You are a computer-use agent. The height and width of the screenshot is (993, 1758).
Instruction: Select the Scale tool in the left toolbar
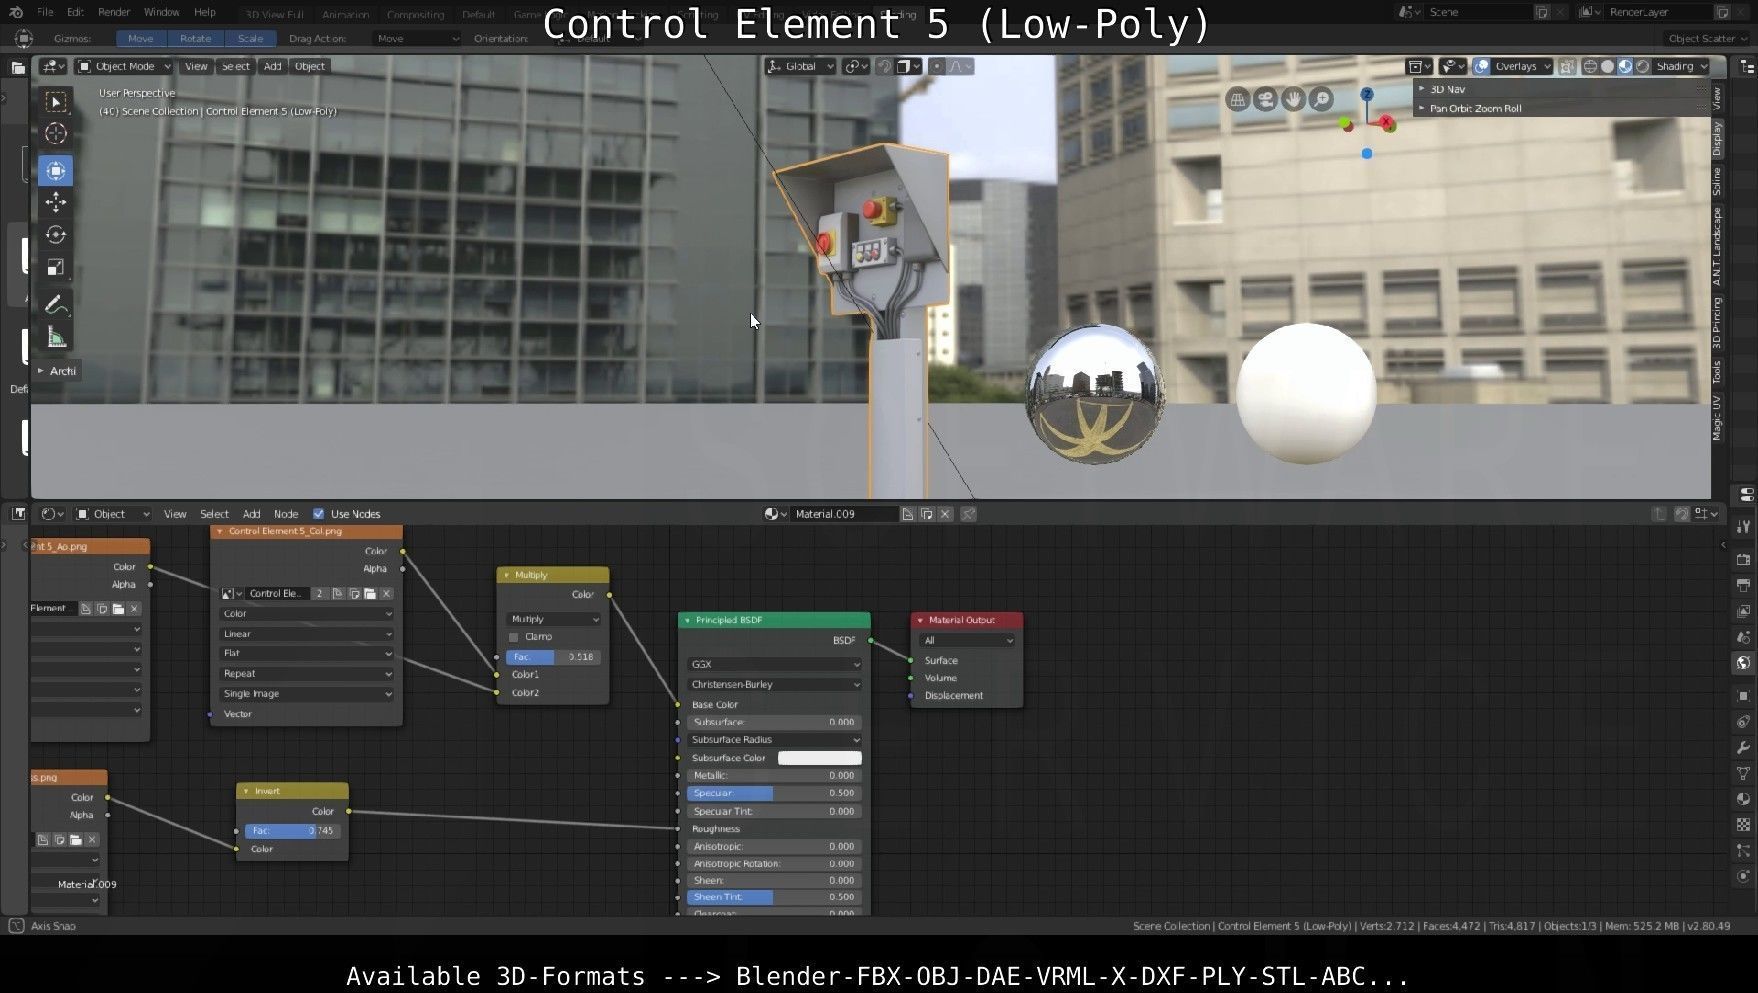(x=56, y=267)
